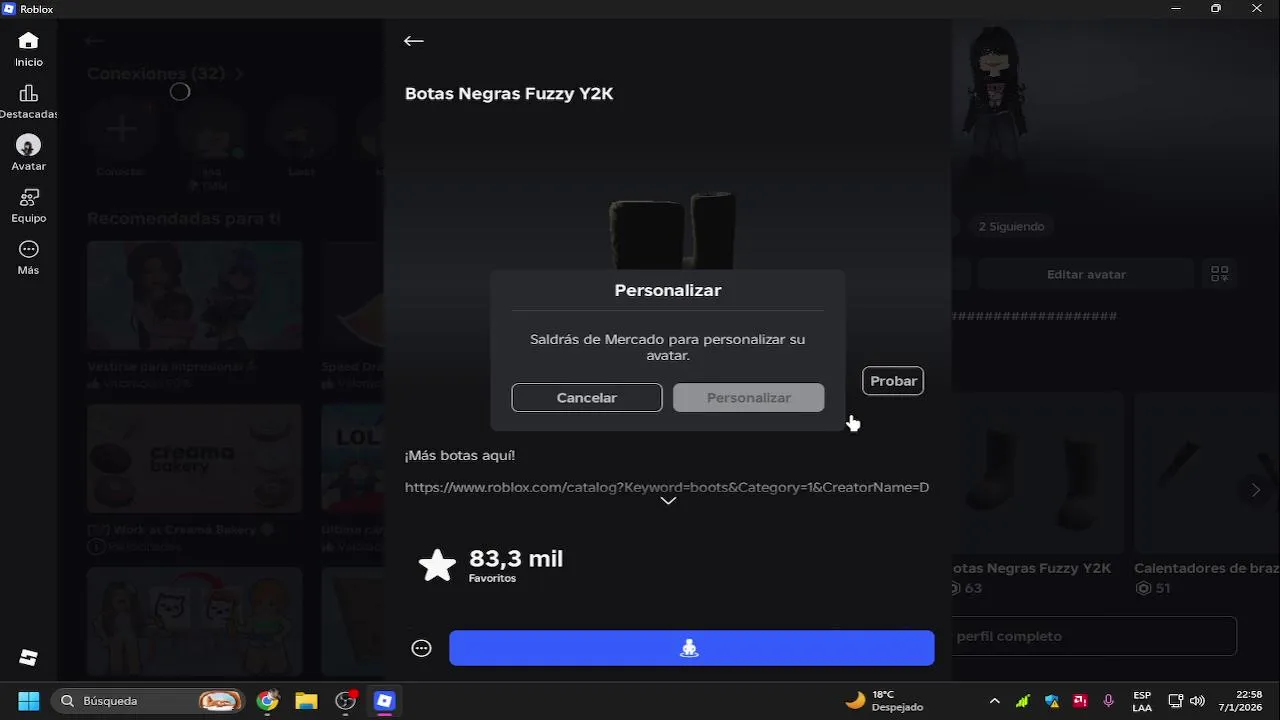Open the Avatar section in sidebar

coord(28,153)
